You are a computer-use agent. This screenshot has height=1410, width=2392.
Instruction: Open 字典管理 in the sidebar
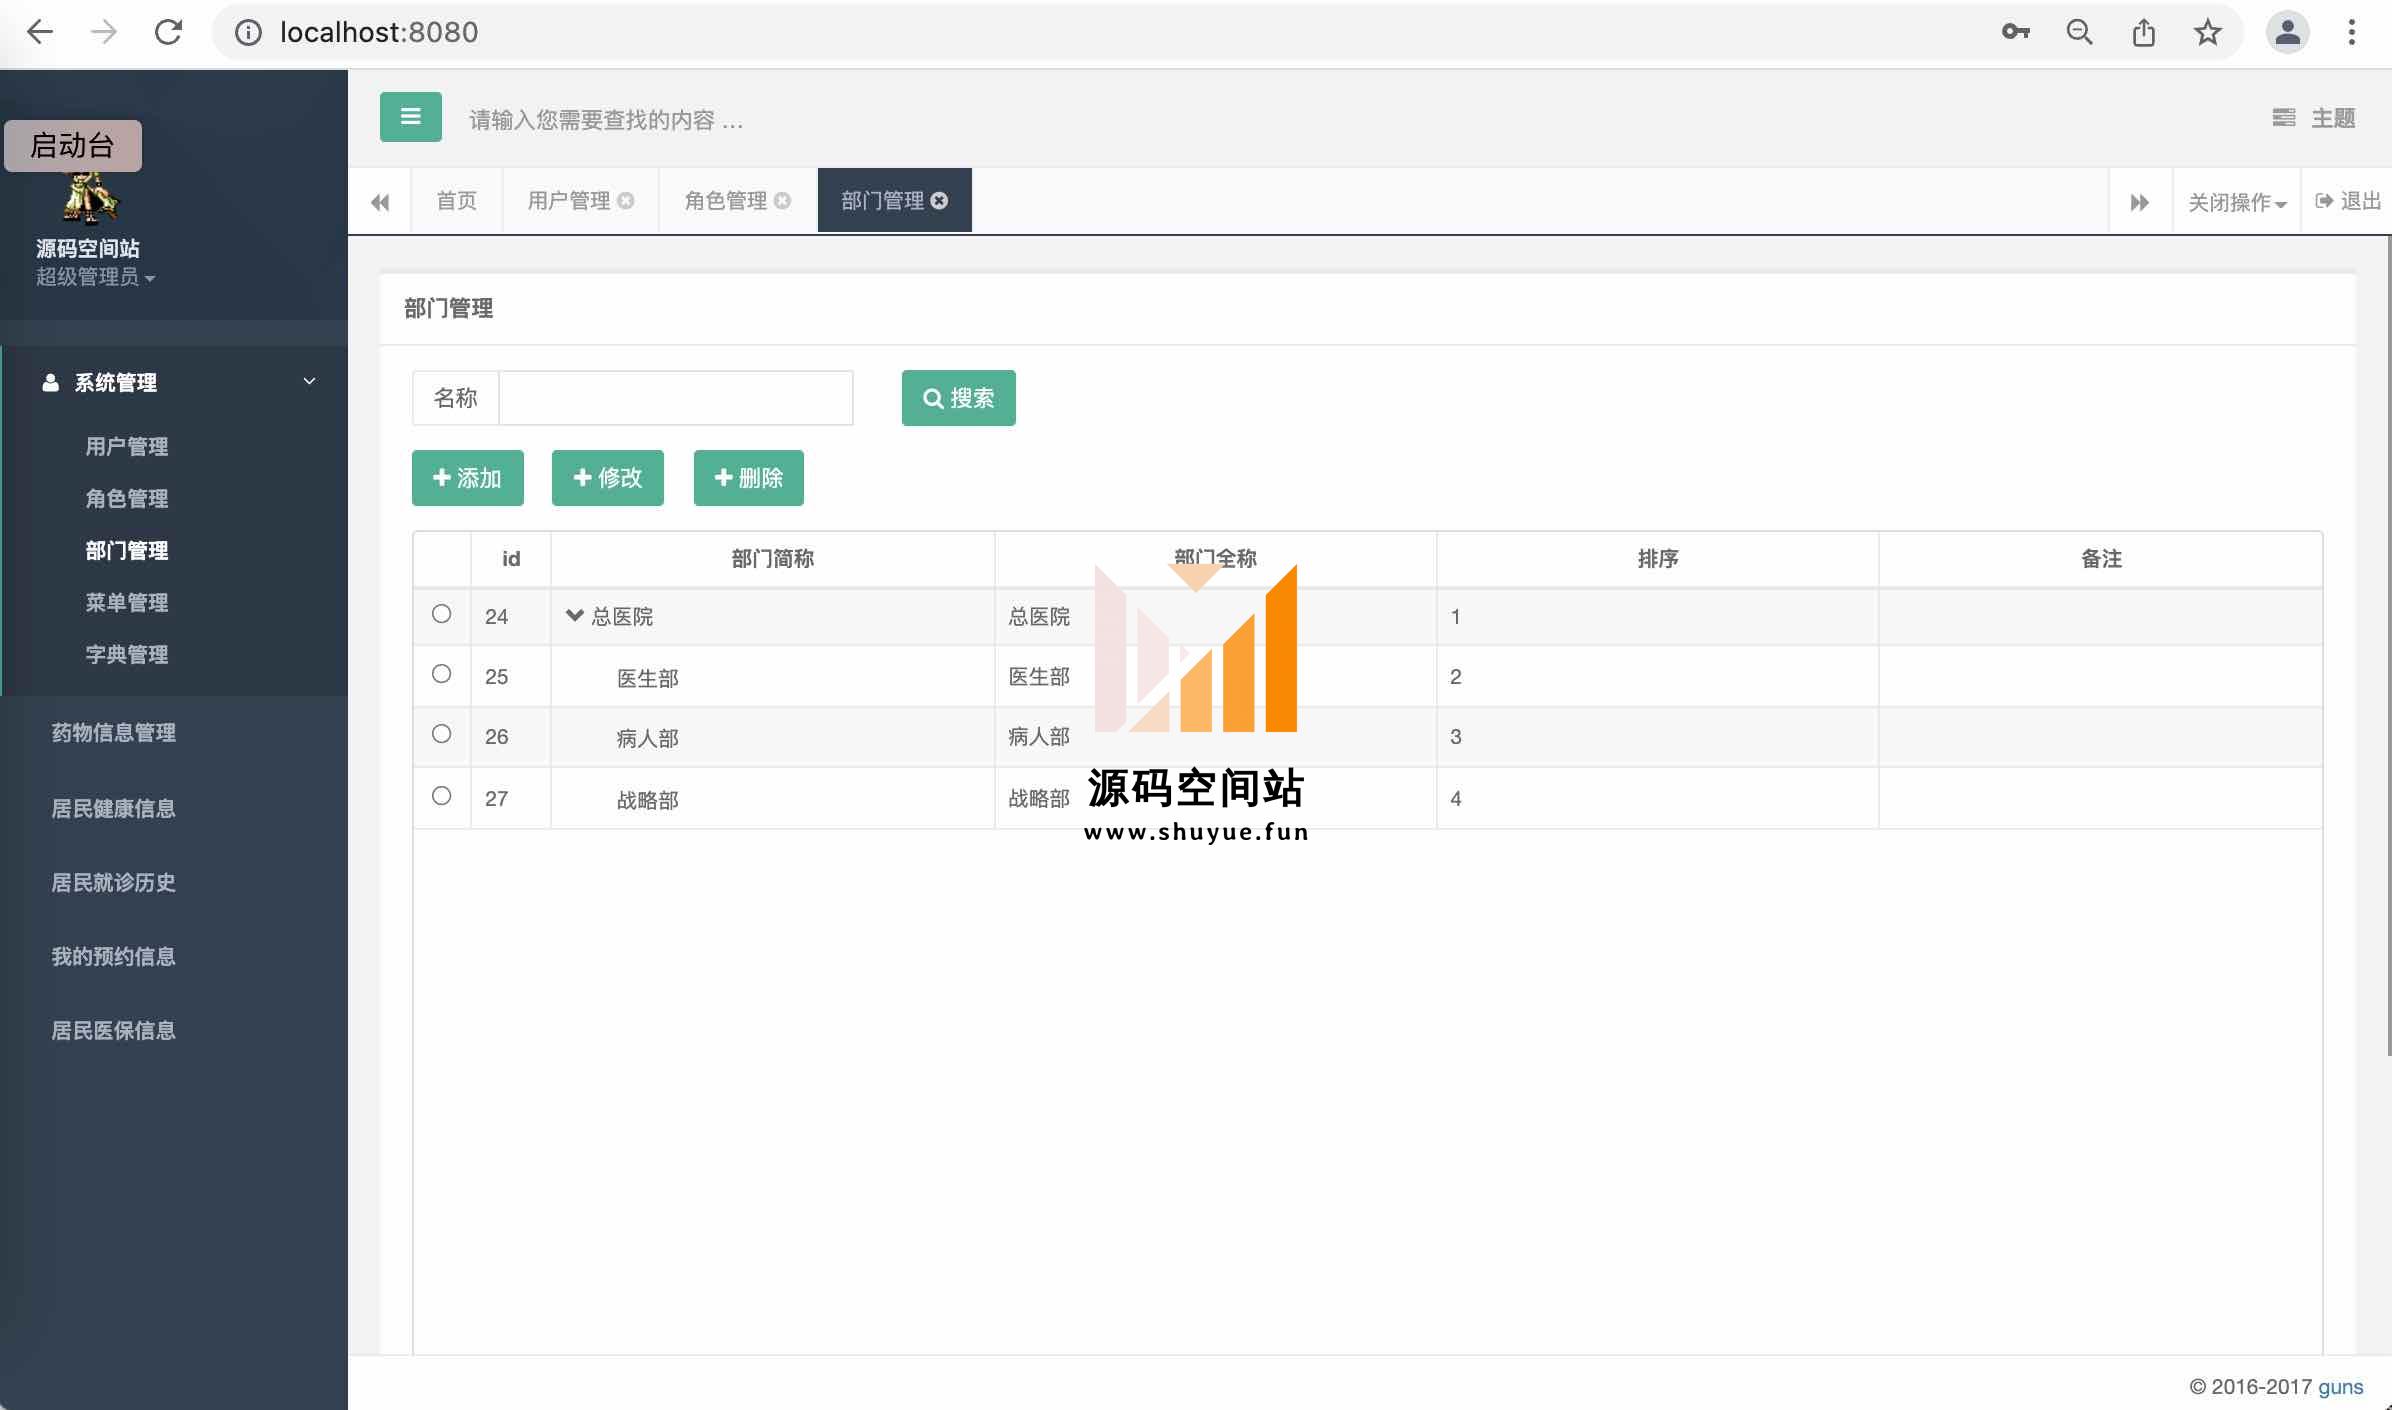127,655
